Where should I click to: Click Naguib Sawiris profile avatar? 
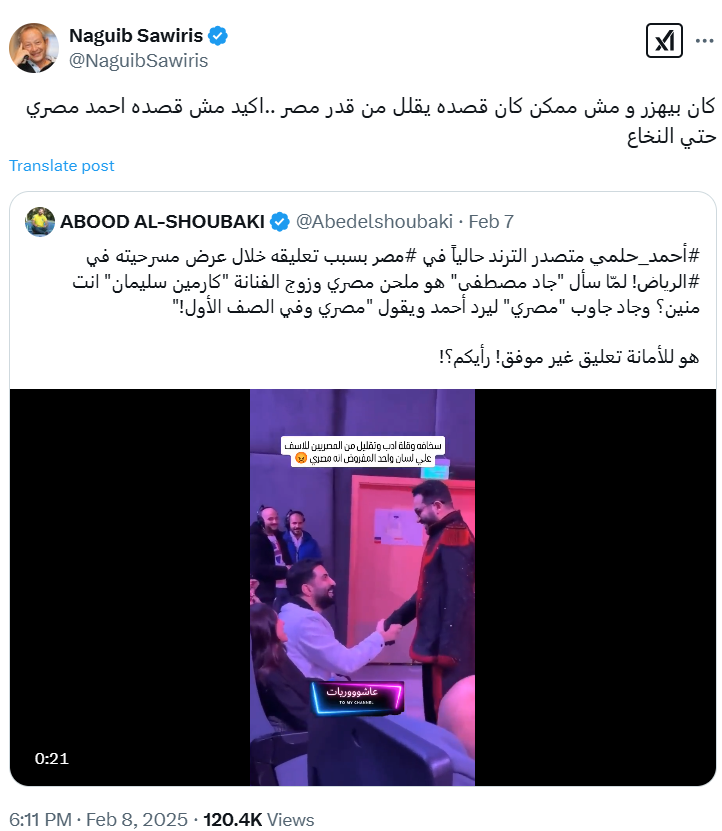click(x=33, y=48)
